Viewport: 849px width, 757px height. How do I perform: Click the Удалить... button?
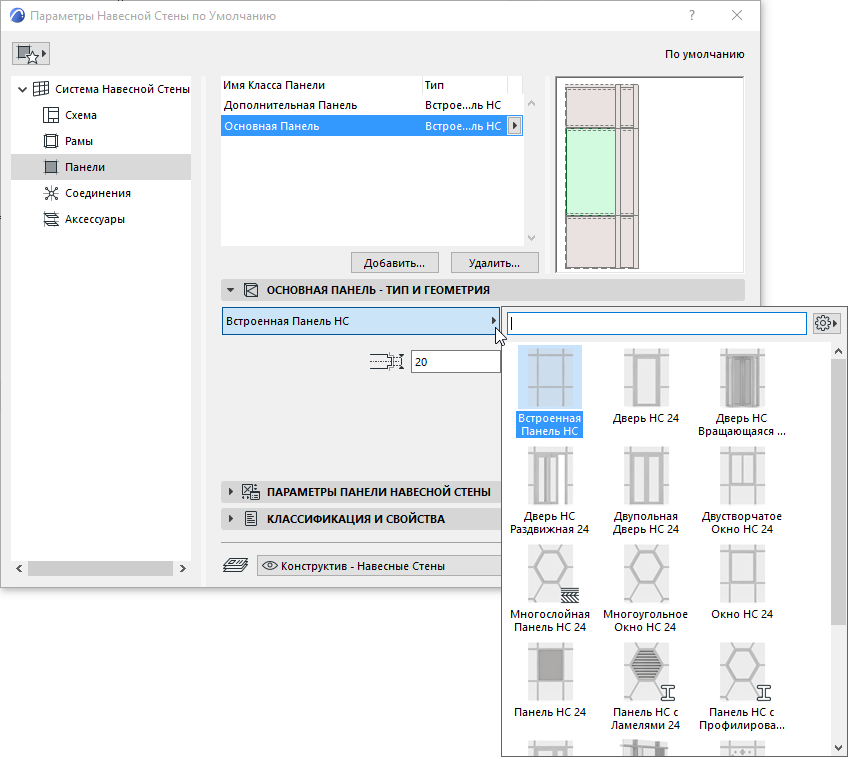pos(494,263)
